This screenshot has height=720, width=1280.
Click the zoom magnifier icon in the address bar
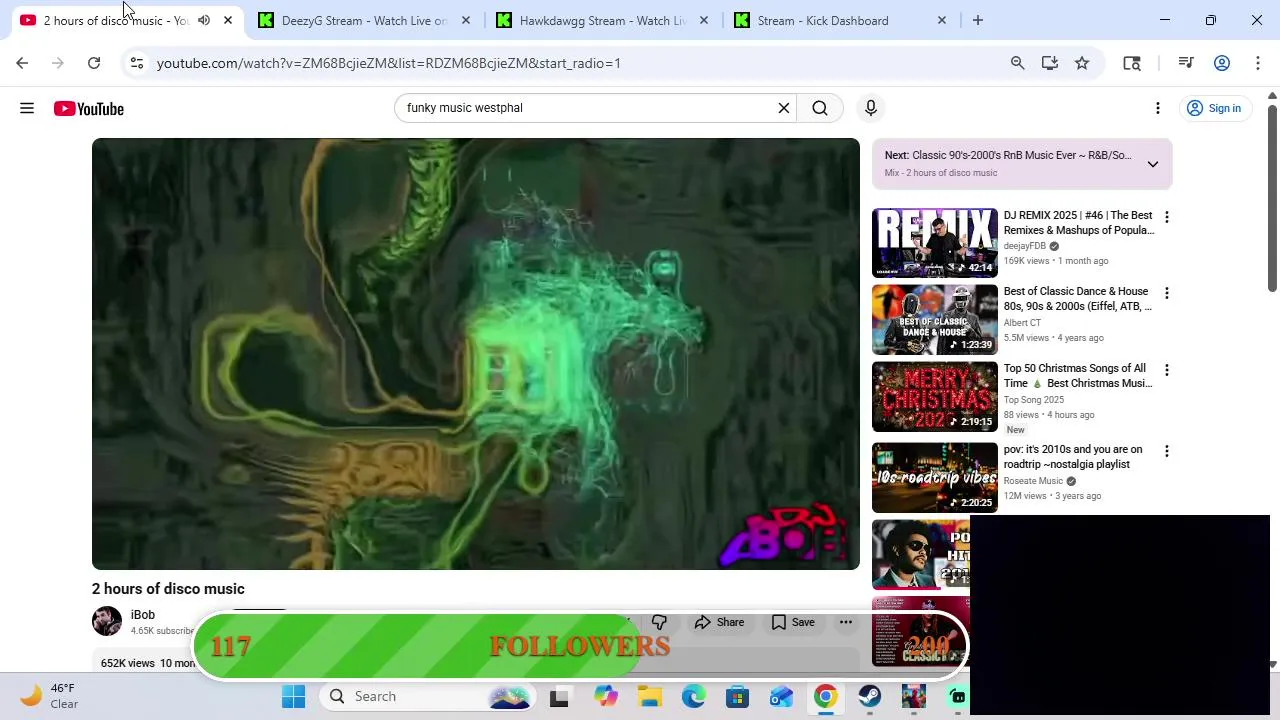[x=1018, y=63]
